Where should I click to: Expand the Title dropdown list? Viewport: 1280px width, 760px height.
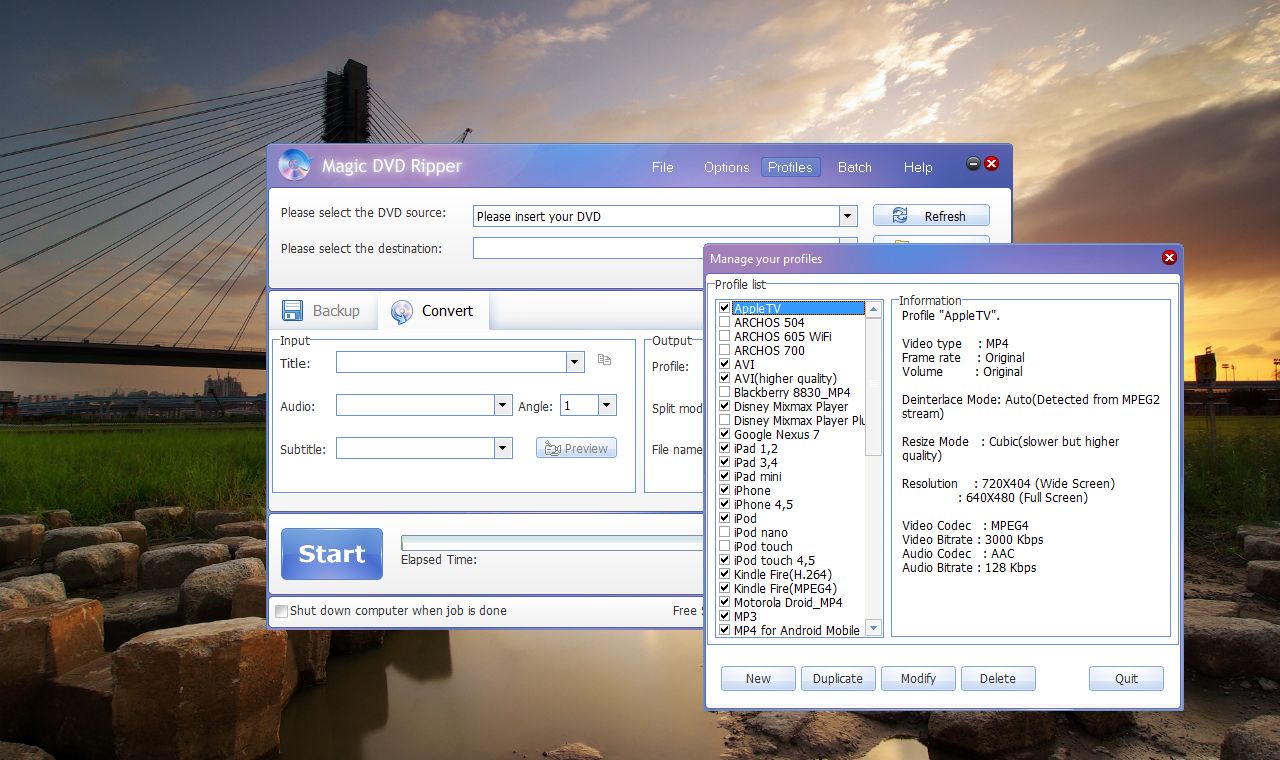pyautogui.click(x=575, y=362)
